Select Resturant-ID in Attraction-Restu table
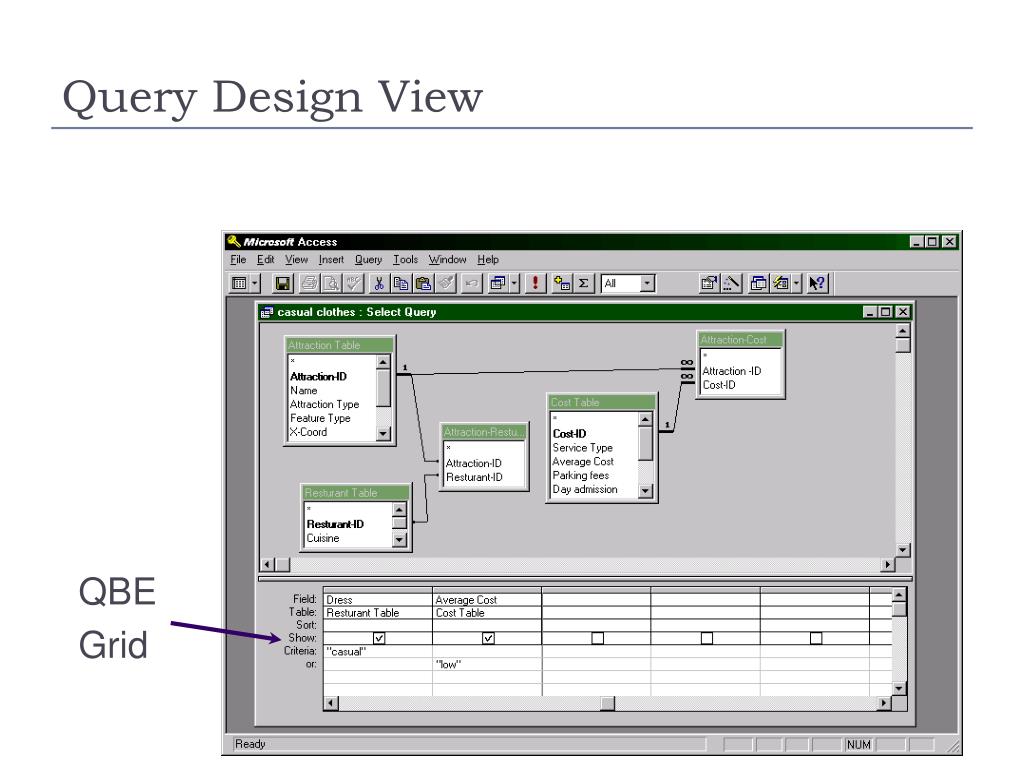The width and height of the screenshot is (1024, 768). (x=474, y=477)
